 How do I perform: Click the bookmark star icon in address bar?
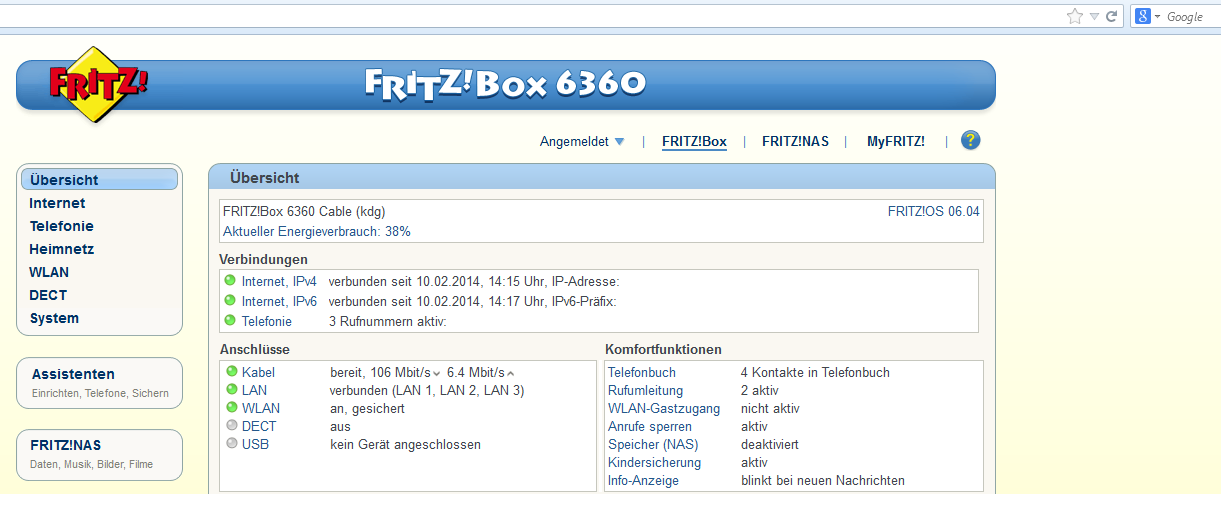pyautogui.click(x=1074, y=16)
